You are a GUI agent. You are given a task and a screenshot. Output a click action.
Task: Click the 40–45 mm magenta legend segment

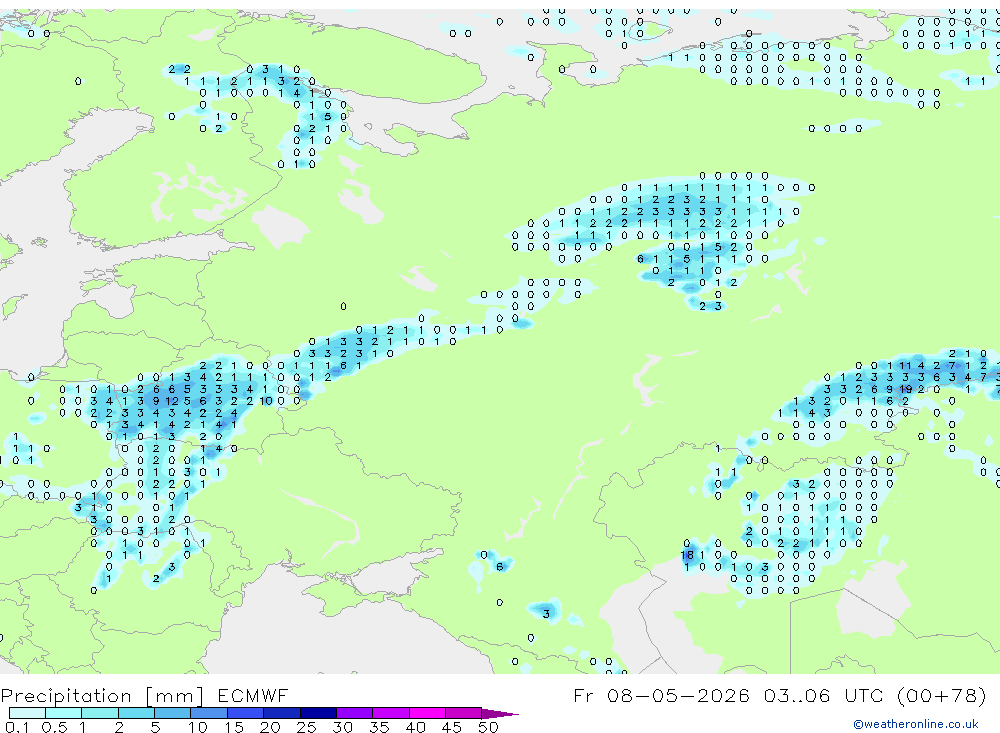[x=427, y=713]
